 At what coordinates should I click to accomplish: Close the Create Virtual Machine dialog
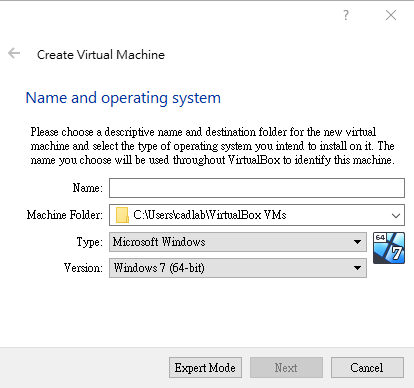coord(391,15)
